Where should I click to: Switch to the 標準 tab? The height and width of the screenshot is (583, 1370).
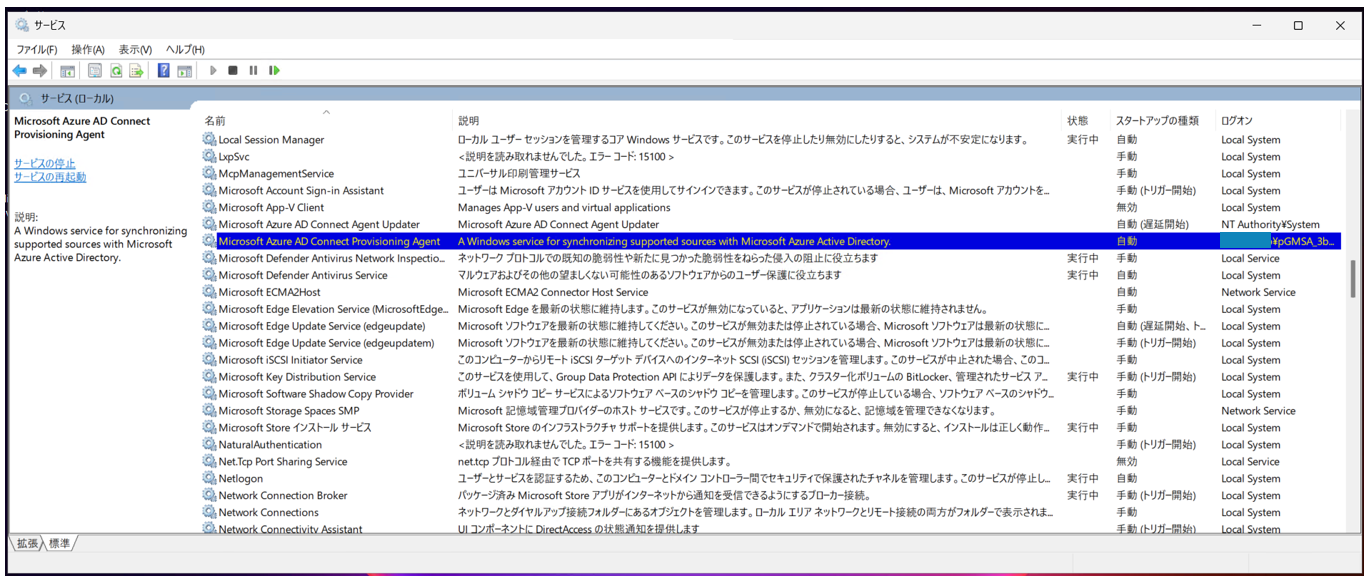59,543
